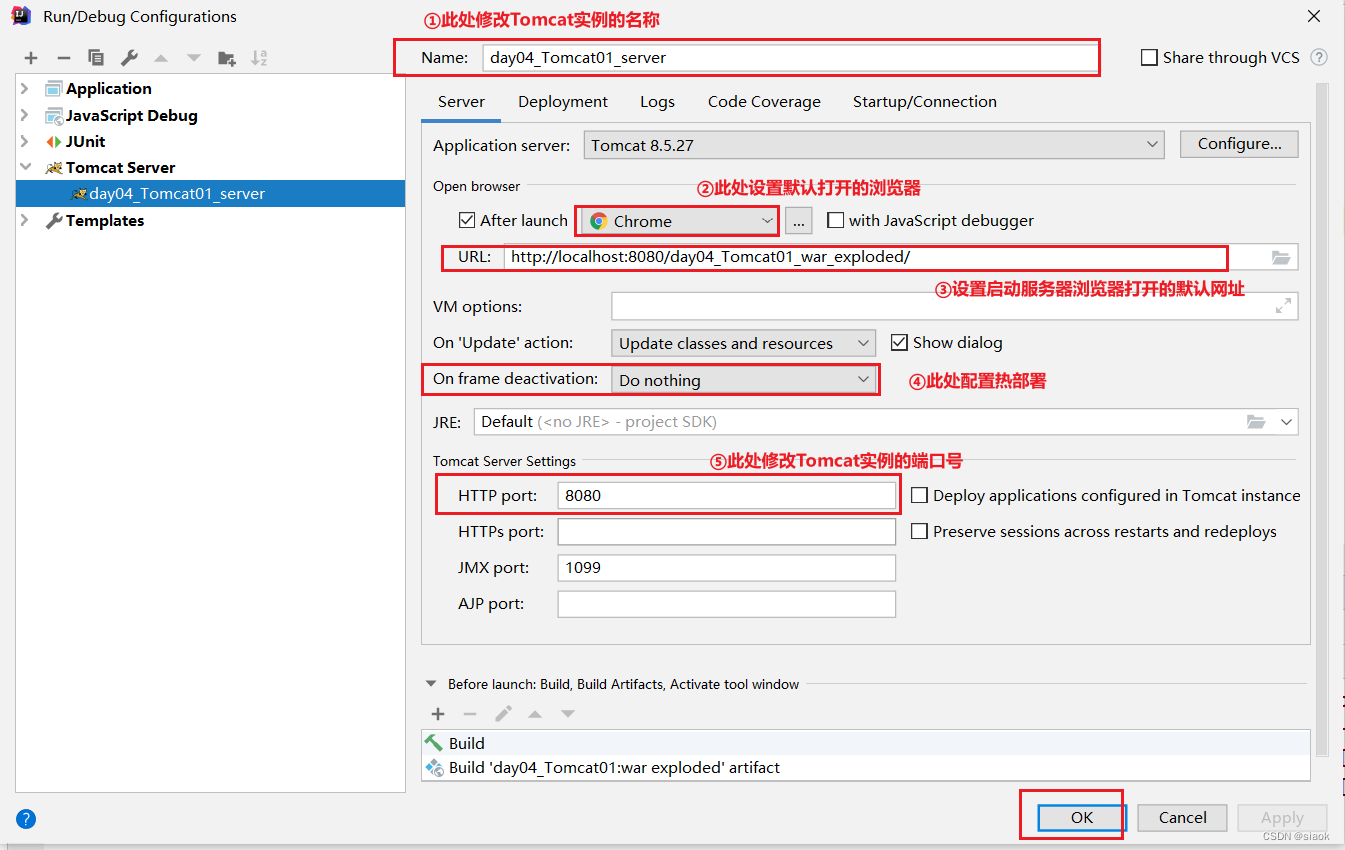Switch to the Code Coverage tab
1345x850 pixels.
point(764,101)
